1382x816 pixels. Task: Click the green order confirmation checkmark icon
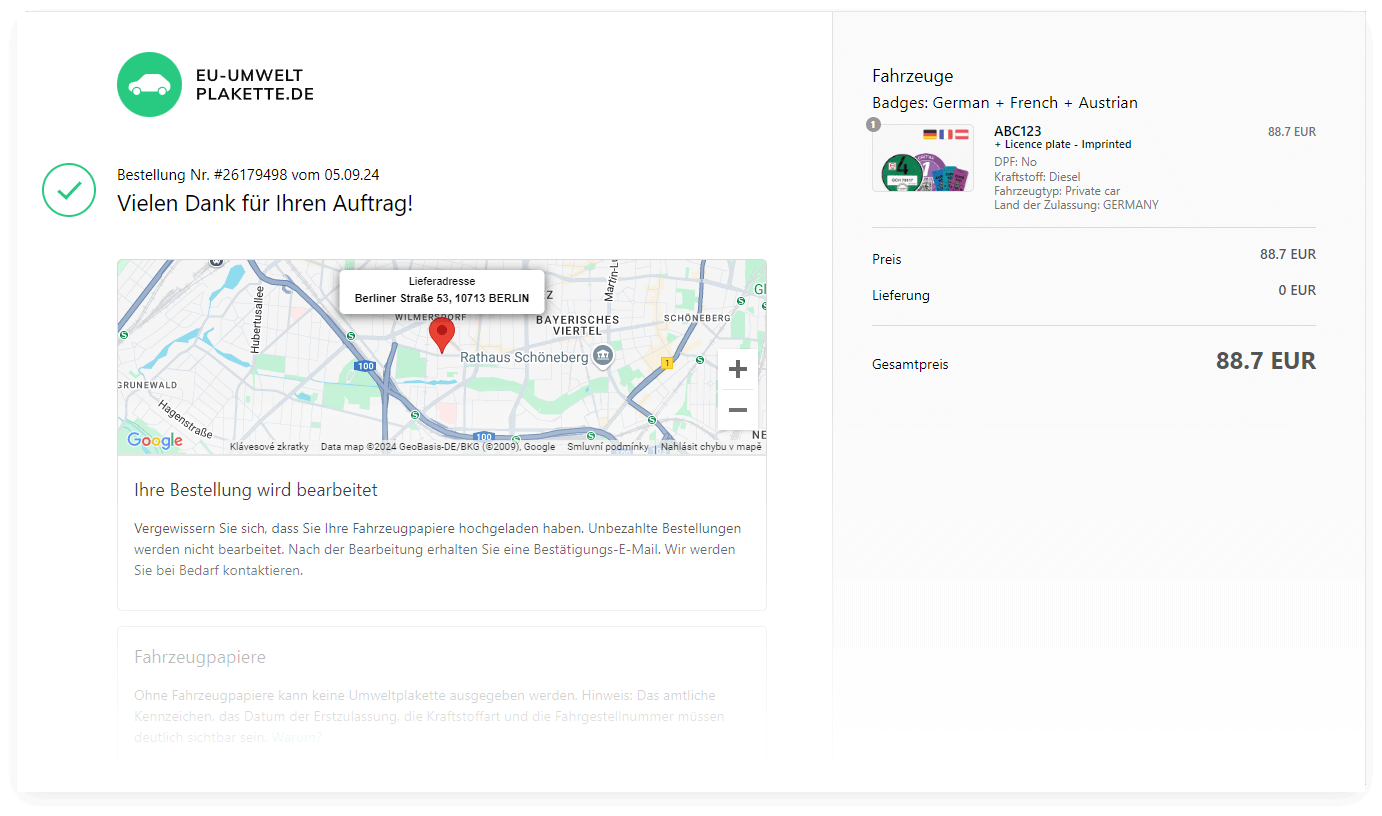coord(68,190)
